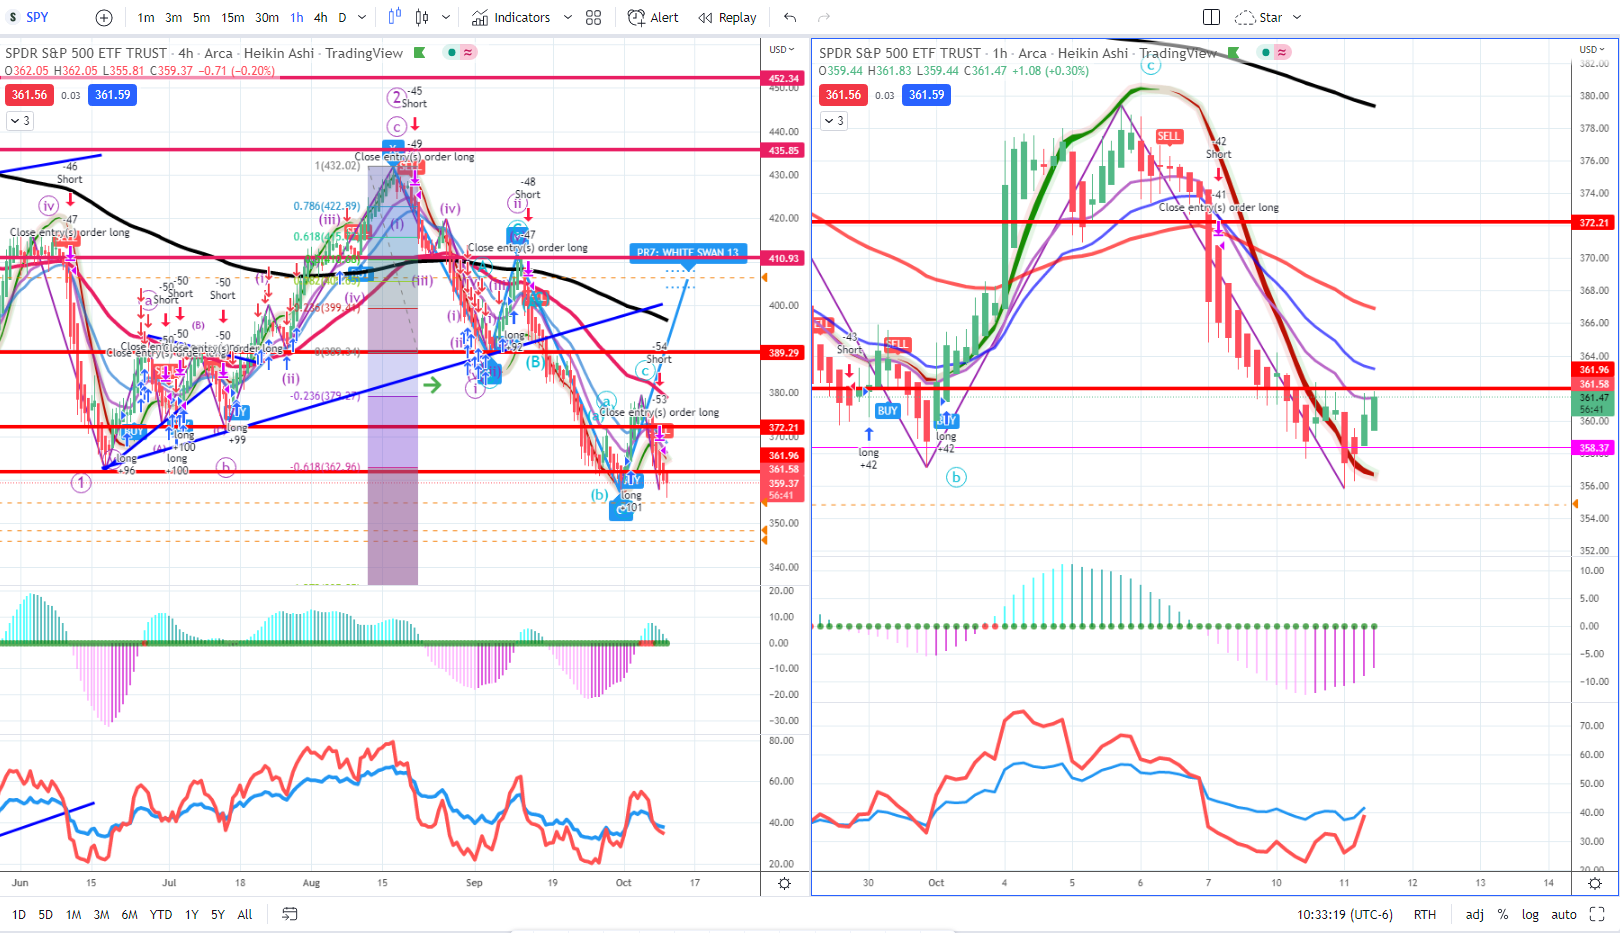Toggle market status pill on right chart

pyautogui.click(x=1275, y=53)
